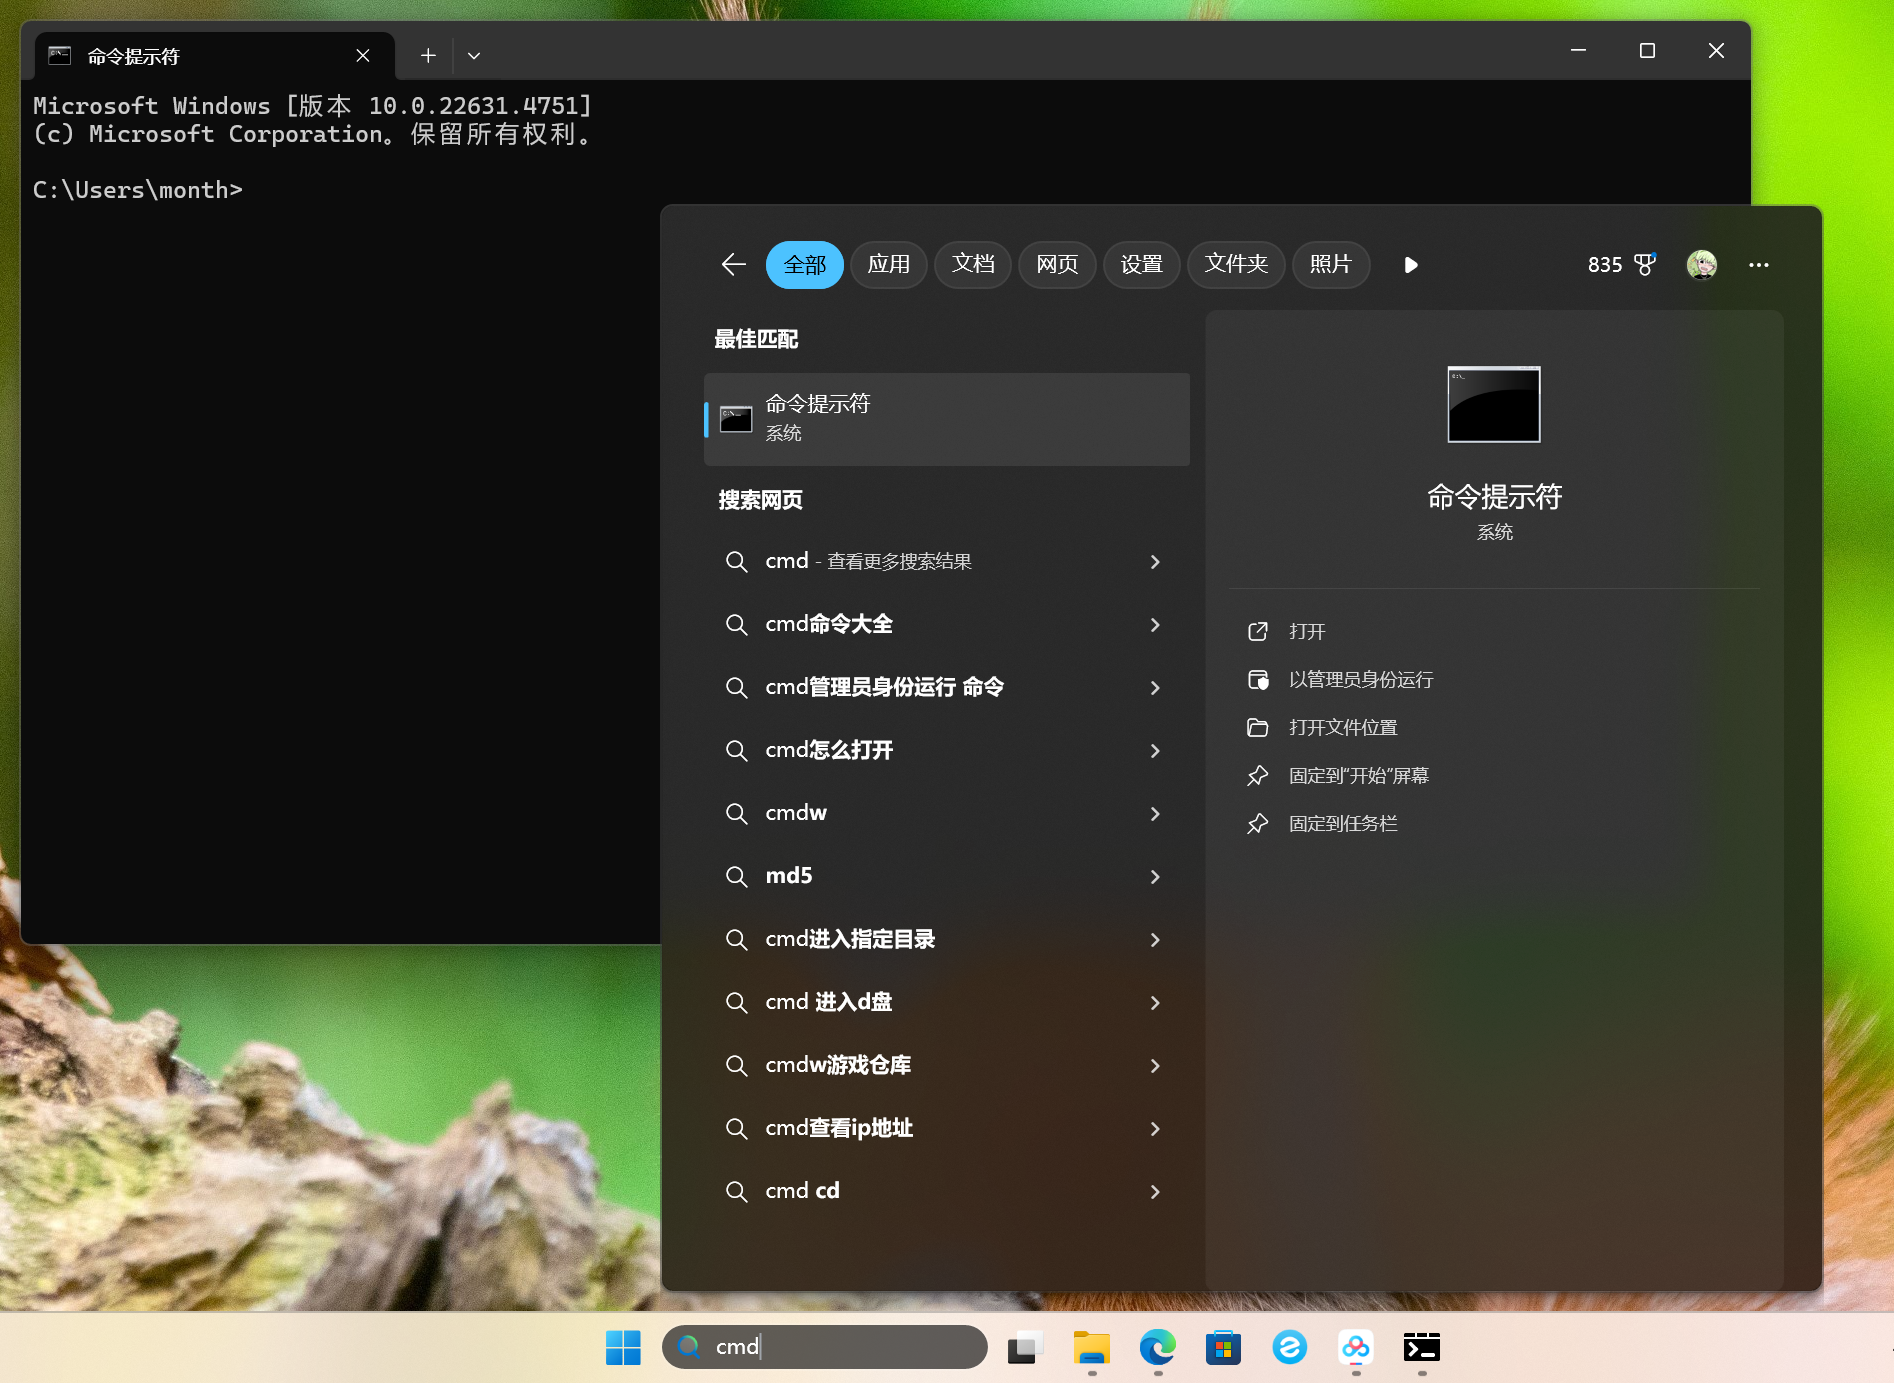The height and width of the screenshot is (1383, 1894).
Task: Select the cmdw游戏仓库 suggestion
Action: pos(838,1065)
